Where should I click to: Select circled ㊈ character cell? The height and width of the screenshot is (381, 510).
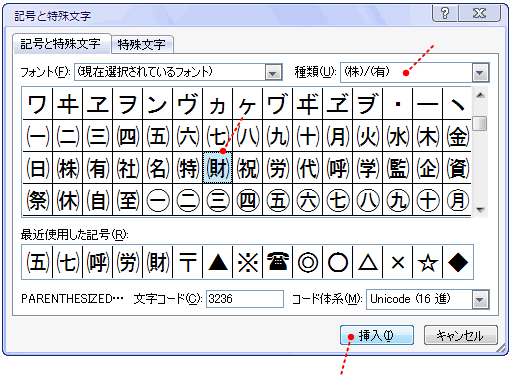(398, 200)
